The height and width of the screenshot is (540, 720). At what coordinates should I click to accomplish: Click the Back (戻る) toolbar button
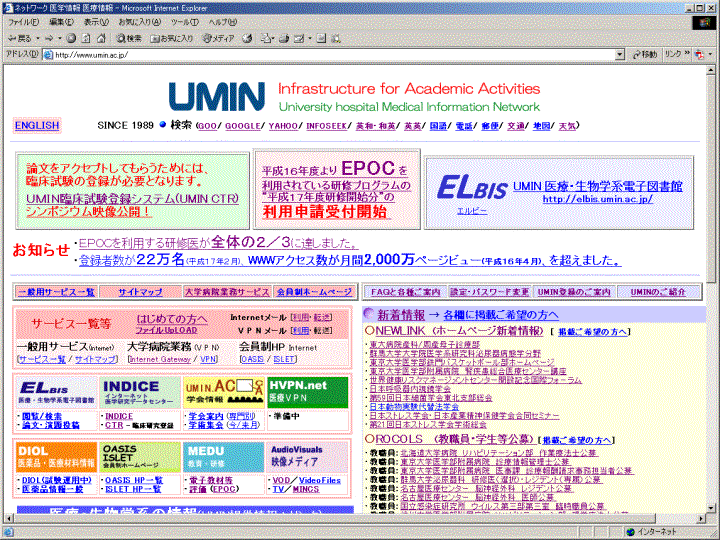pos(20,38)
